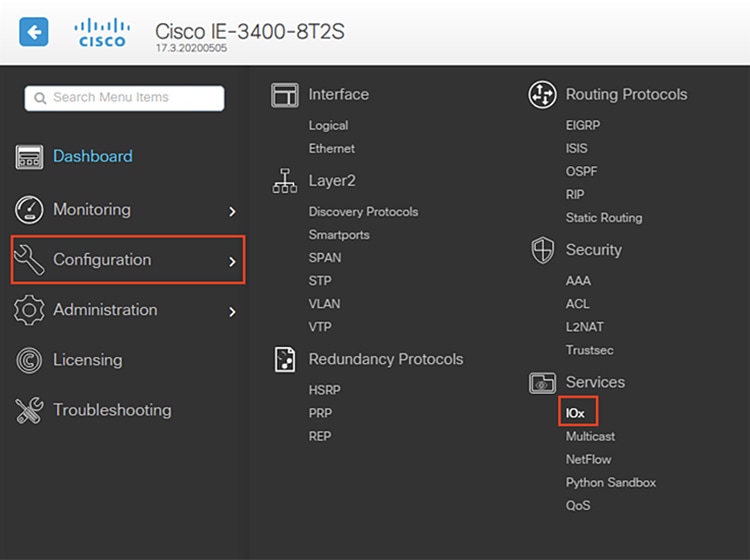Open the NetFlow services link
This screenshot has width=750, height=560.
coord(588,460)
